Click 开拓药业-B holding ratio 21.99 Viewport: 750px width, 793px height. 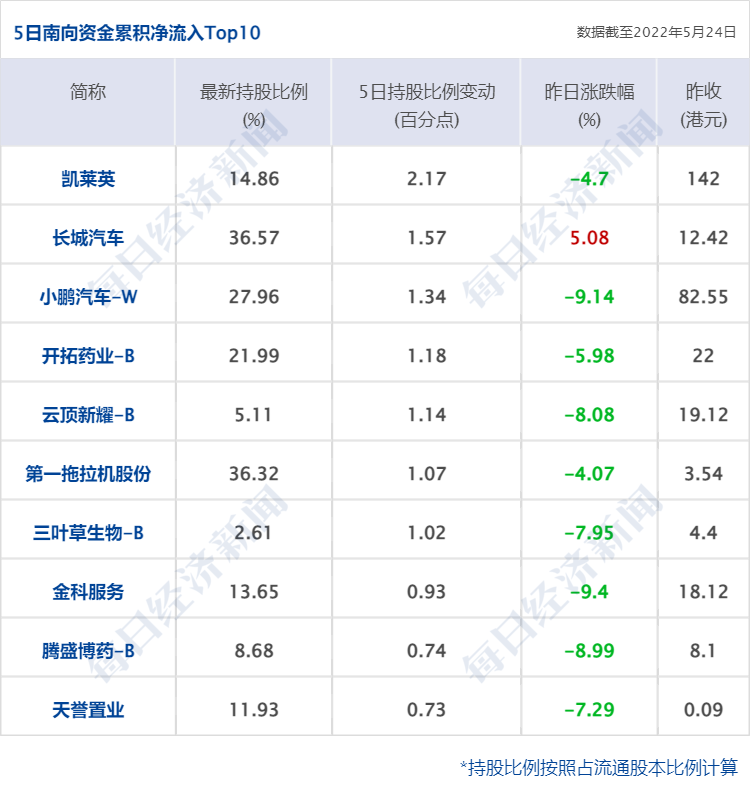pos(254,356)
